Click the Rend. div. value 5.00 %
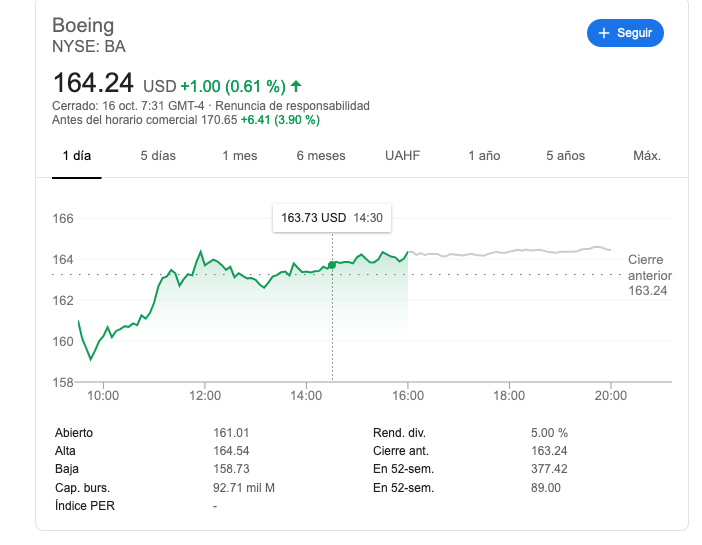 tap(549, 433)
